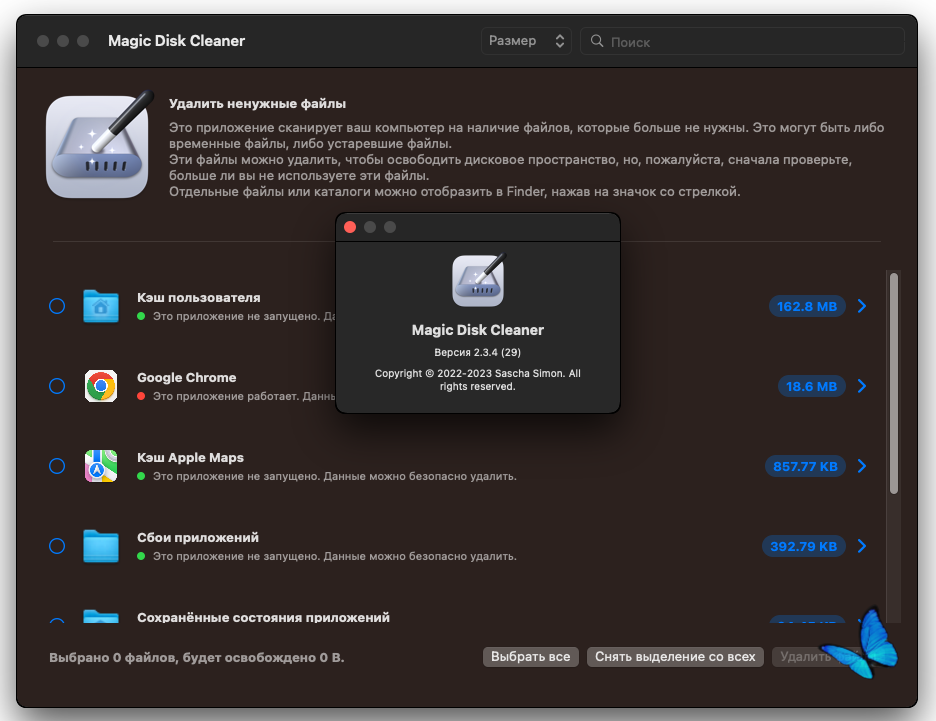Close the About dialog with red button
The height and width of the screenshot is (721, 936).
coord(350,227)
